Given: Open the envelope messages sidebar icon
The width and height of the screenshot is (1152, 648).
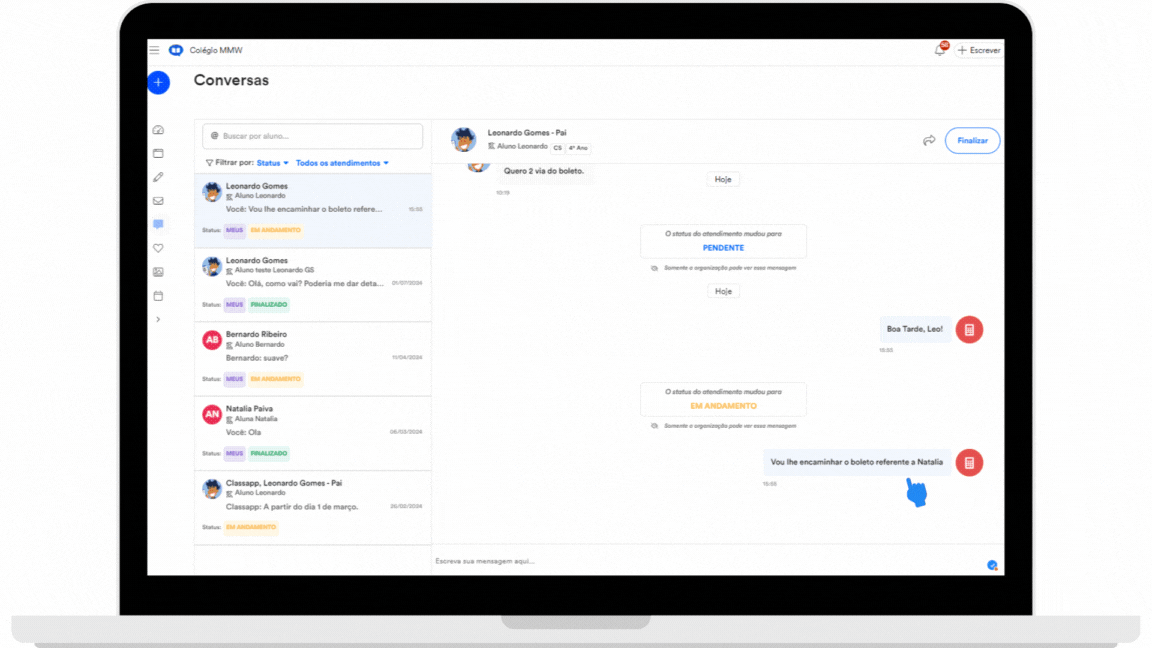Looking at the screenshot, I should click(158, 201).
